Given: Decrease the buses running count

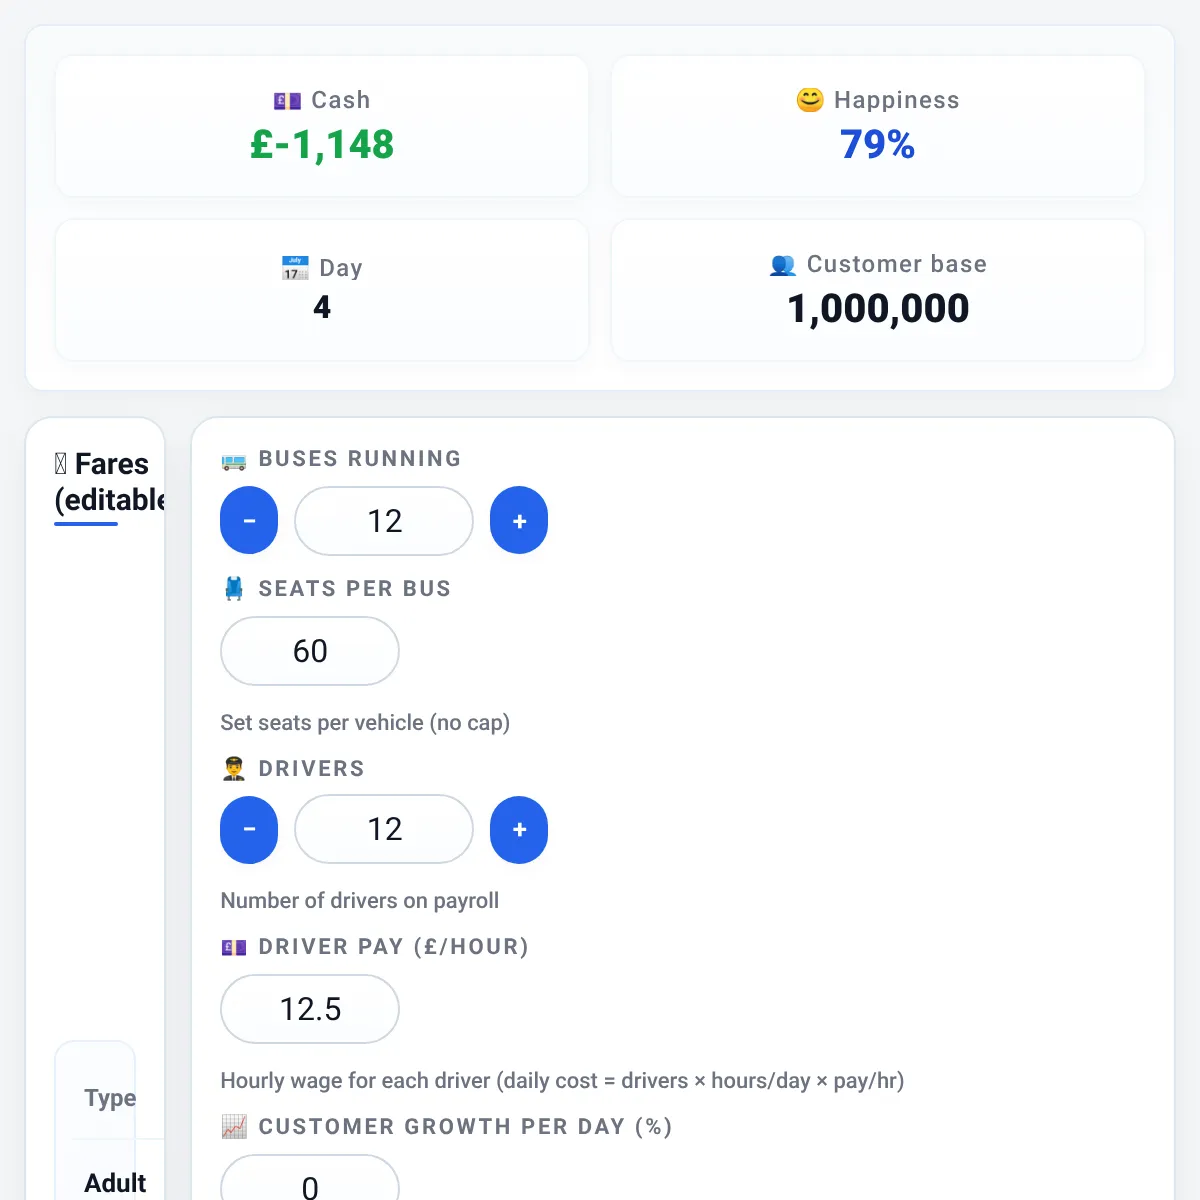Looking at the screenshot, I should 249,520.
